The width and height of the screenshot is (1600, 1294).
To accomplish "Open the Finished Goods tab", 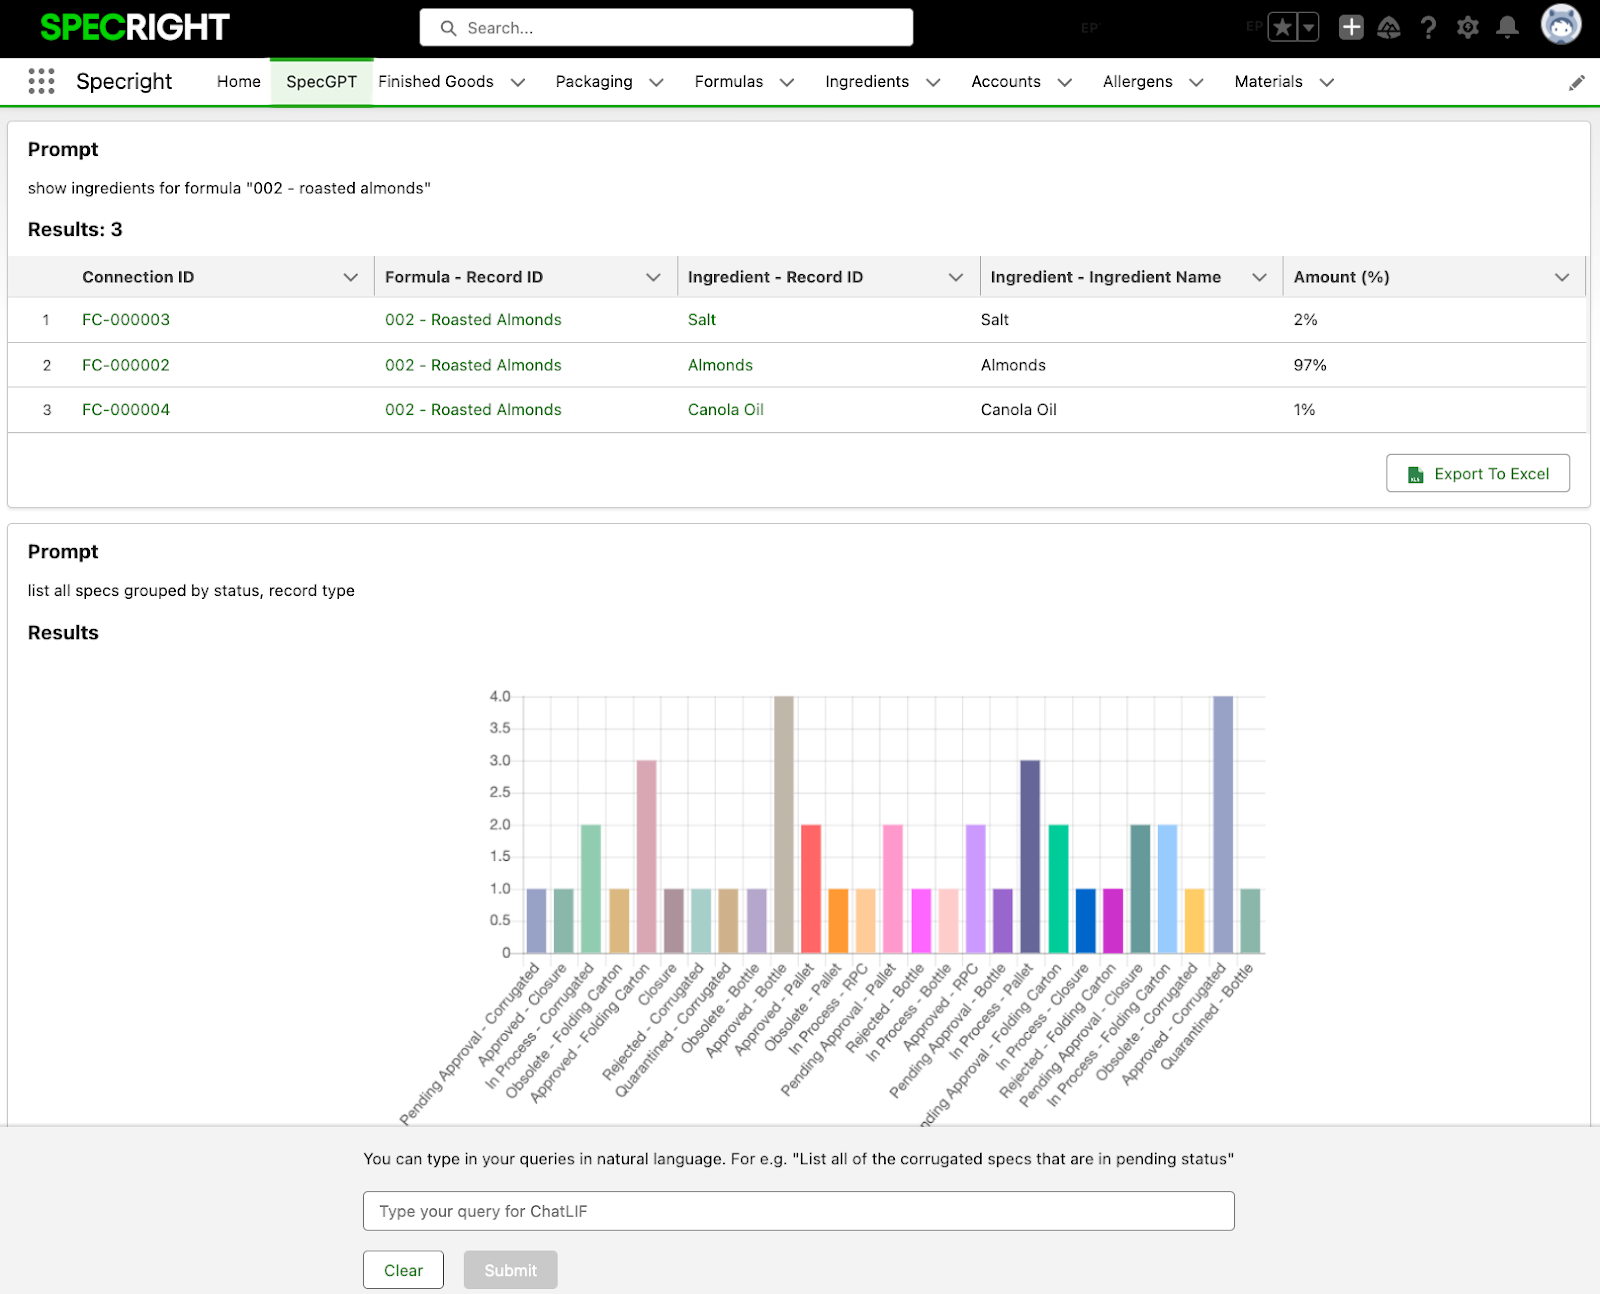I will tap(435, 82).
